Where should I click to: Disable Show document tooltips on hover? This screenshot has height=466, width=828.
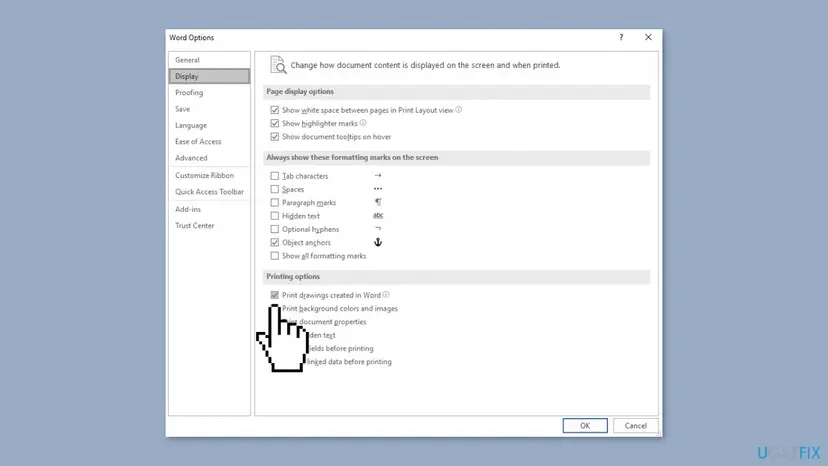[x=275, y=136]
